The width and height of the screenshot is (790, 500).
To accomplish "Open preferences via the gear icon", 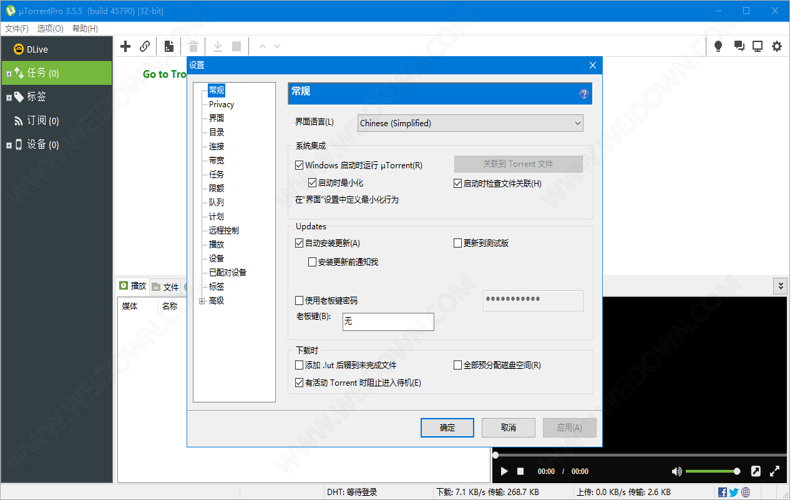I will (777, 46).
